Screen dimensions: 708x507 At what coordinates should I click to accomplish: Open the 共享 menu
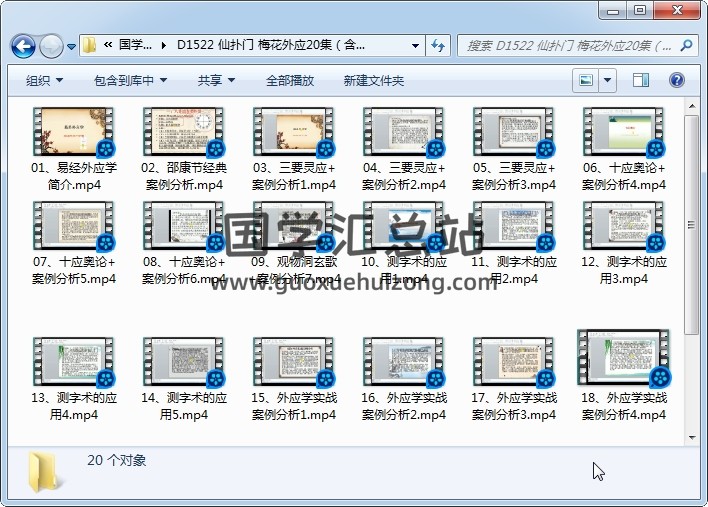215,80
